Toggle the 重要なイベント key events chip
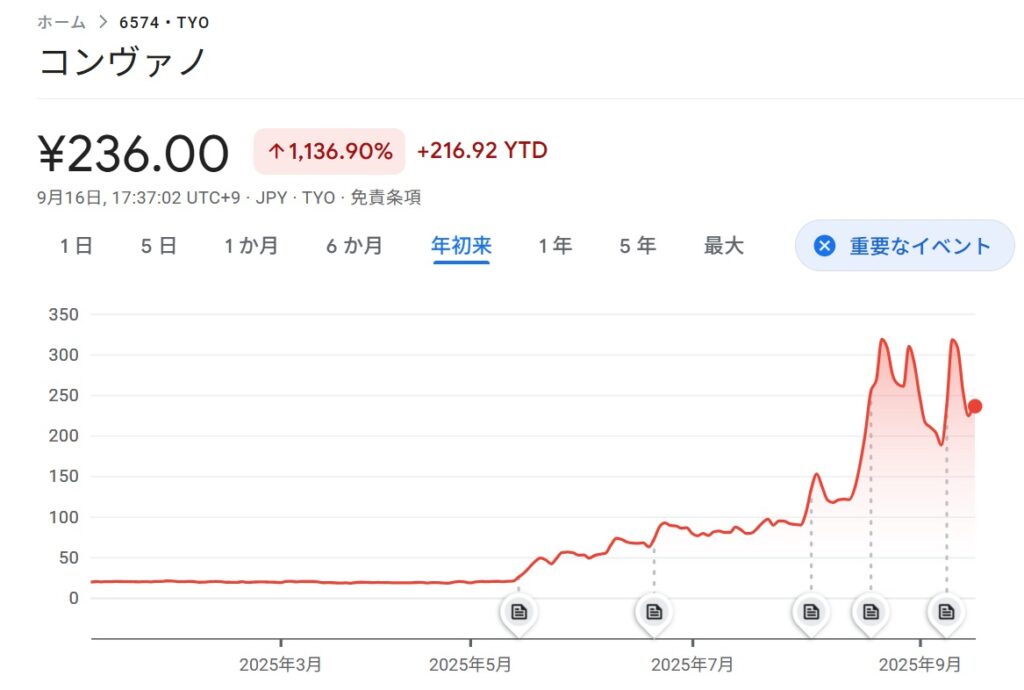 (x=905, y=246)
